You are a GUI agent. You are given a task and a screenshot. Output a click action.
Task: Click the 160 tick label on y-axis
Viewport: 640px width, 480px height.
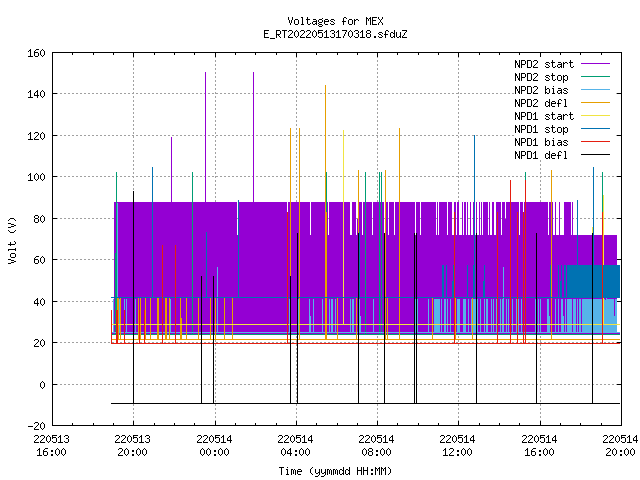click(x=36, y=53)
